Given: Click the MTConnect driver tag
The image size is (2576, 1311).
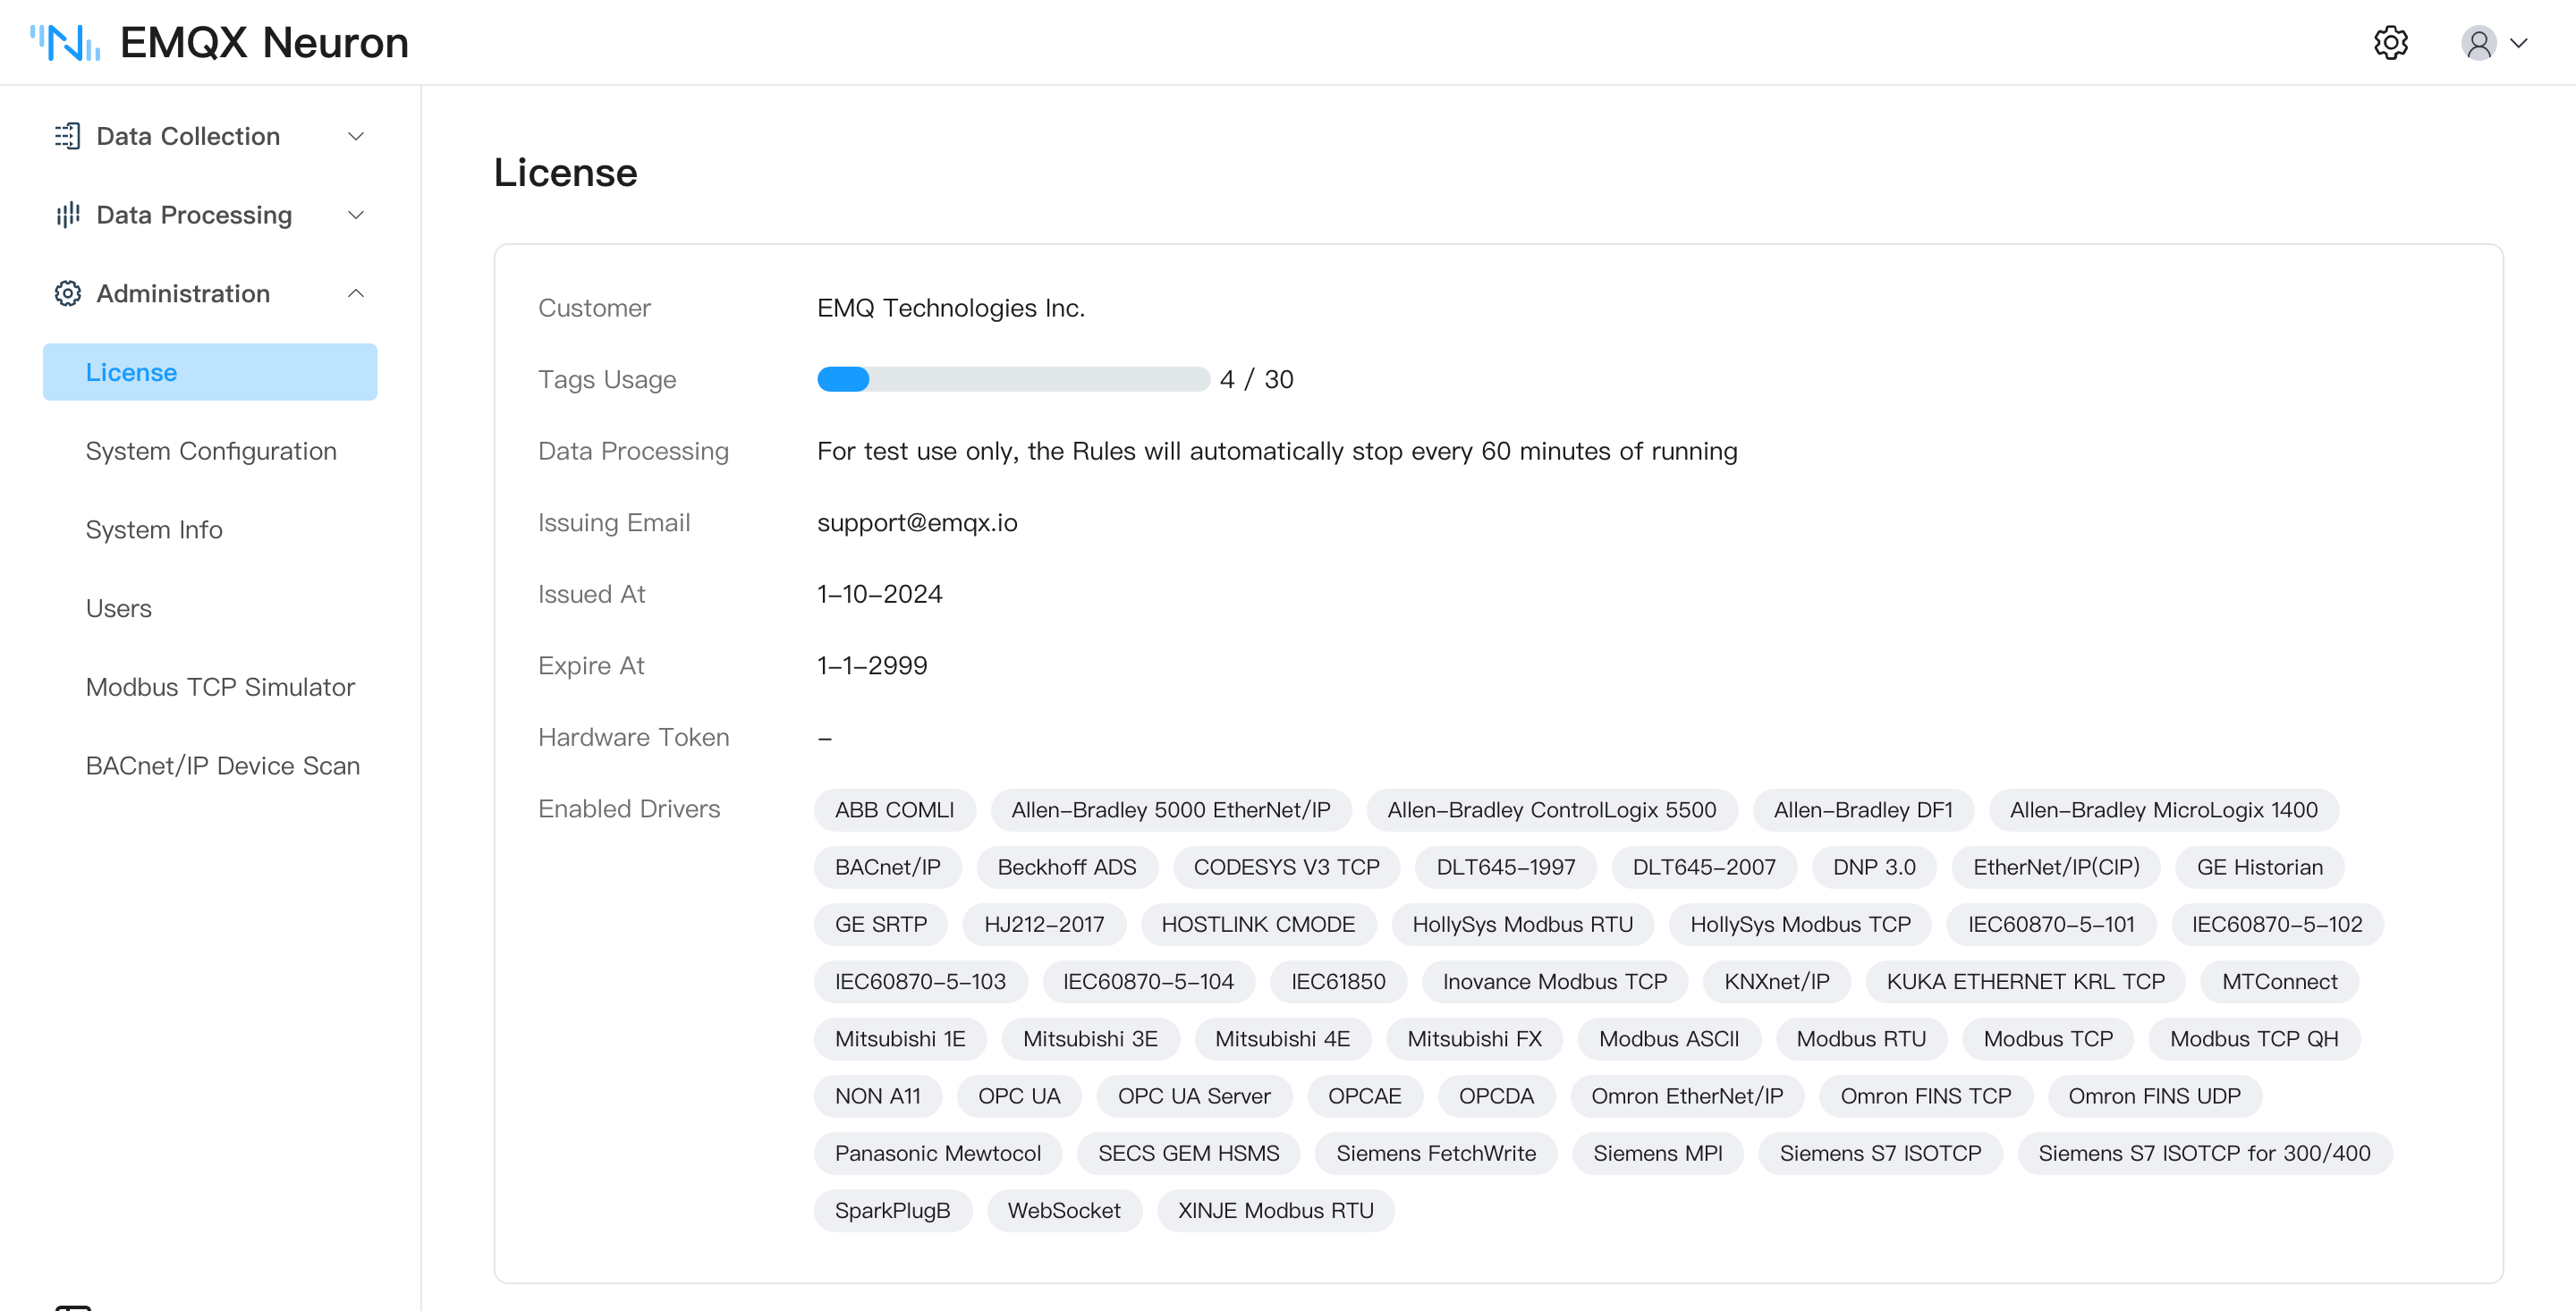Looking at the screenshot, I should [x=2279, y=982].
